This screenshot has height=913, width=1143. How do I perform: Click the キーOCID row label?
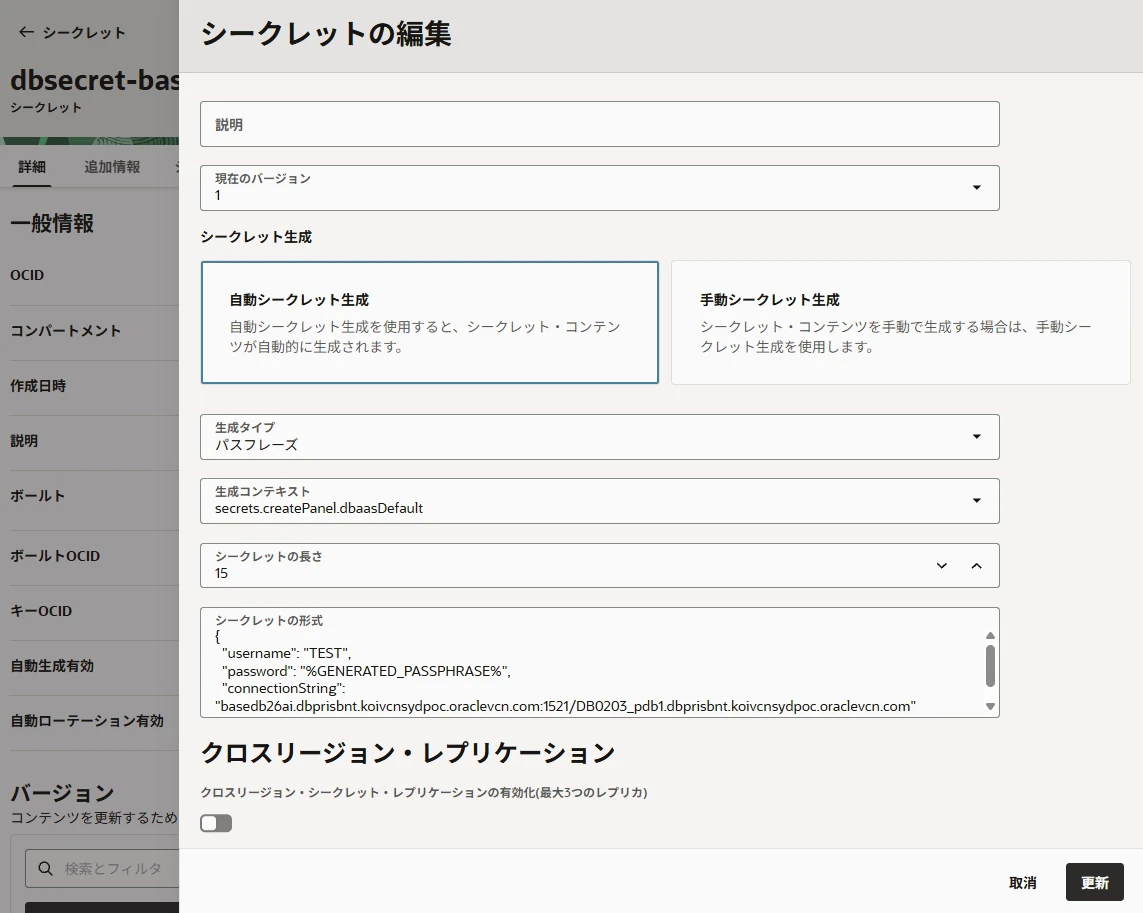click(41, 611)
